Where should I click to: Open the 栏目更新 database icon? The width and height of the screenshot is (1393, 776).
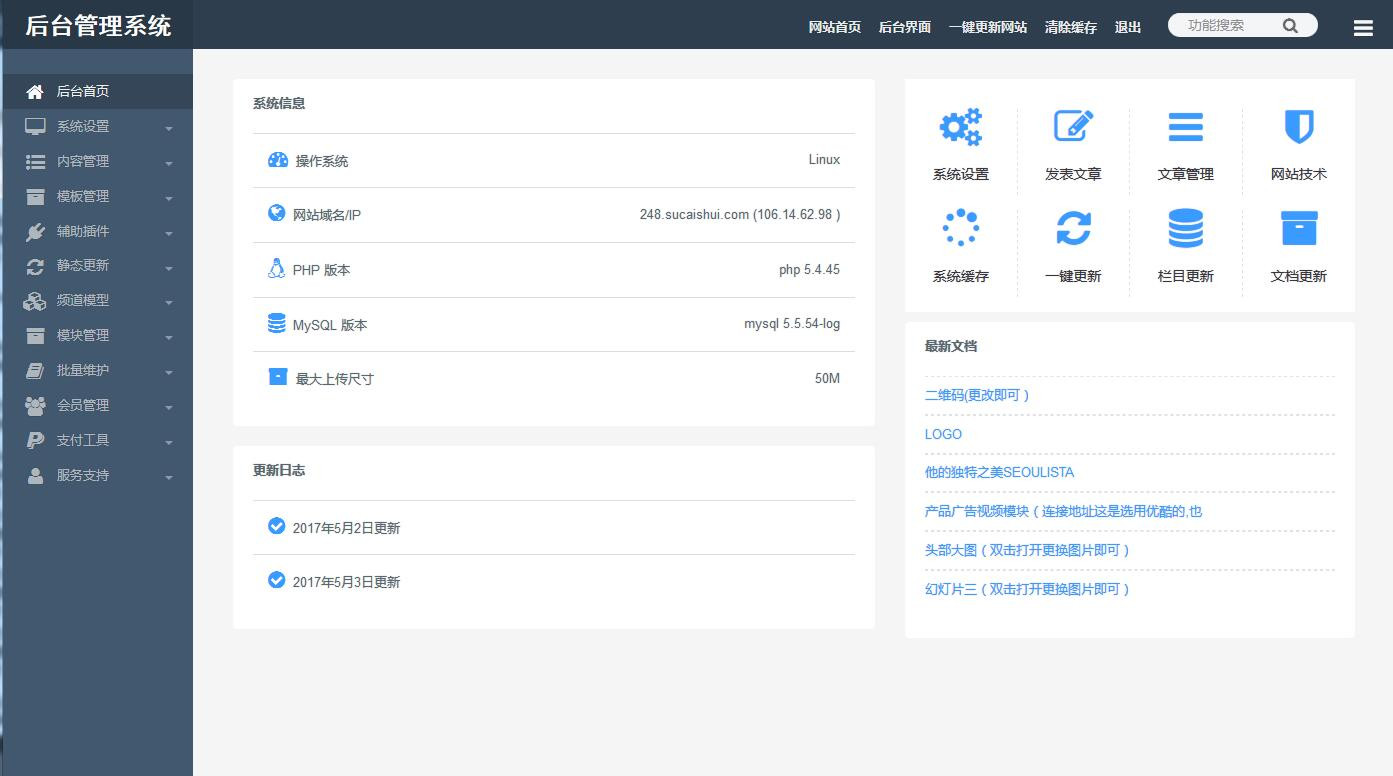tap(1185, 229)
